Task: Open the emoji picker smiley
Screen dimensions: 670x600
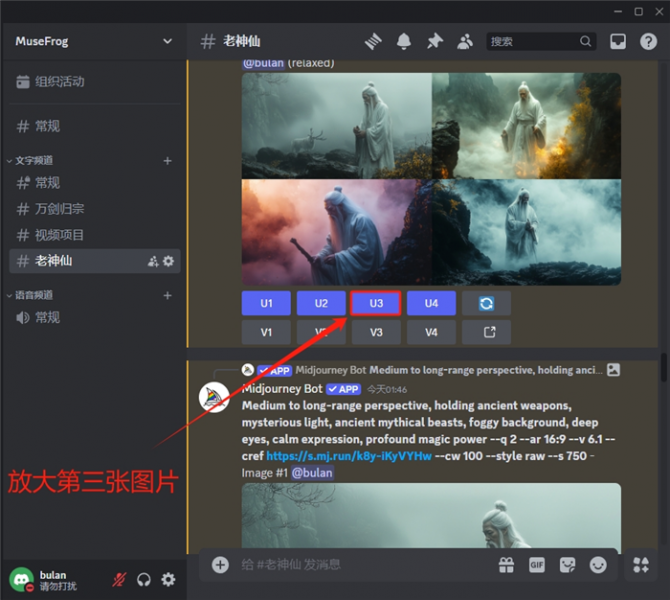Action: 598,565
